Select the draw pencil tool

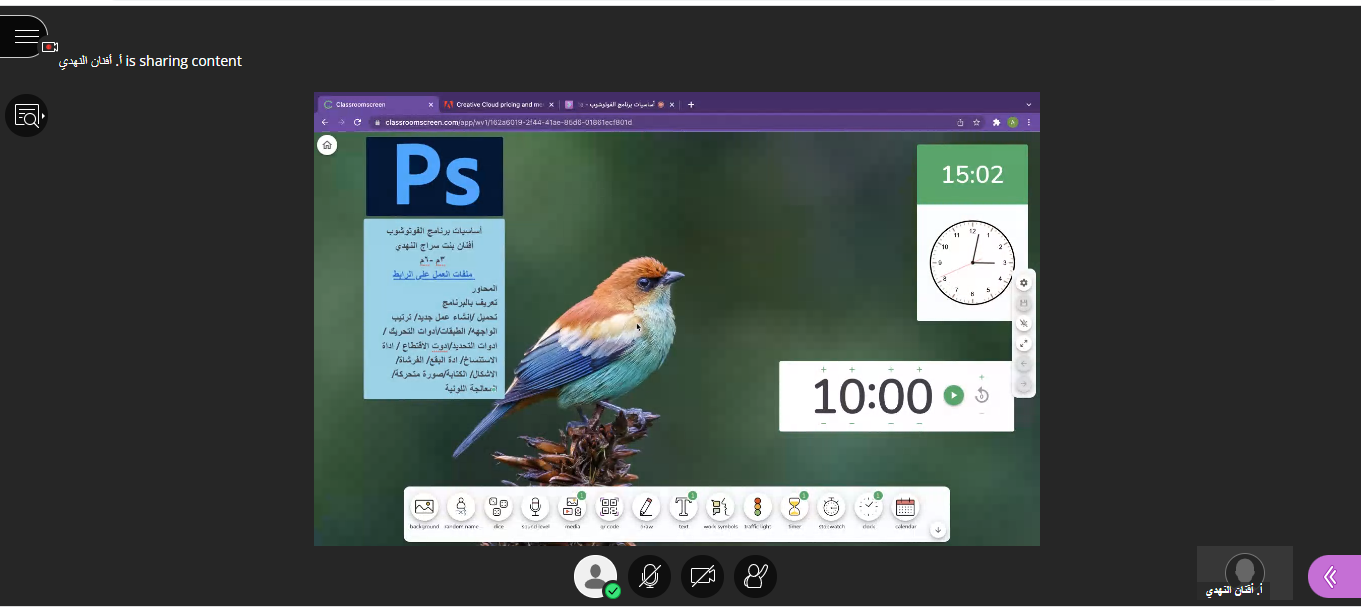click(x=646, y=508)
